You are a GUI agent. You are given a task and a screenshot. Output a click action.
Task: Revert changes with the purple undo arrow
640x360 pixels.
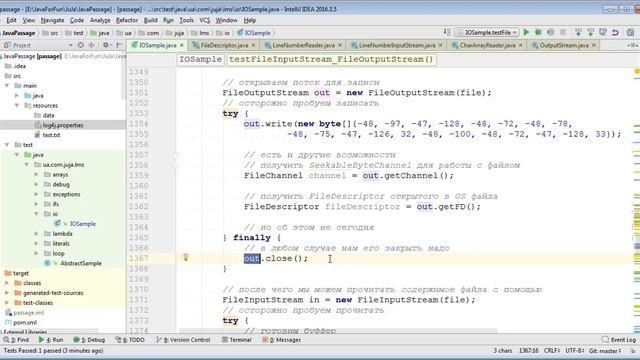coord(615,32)
